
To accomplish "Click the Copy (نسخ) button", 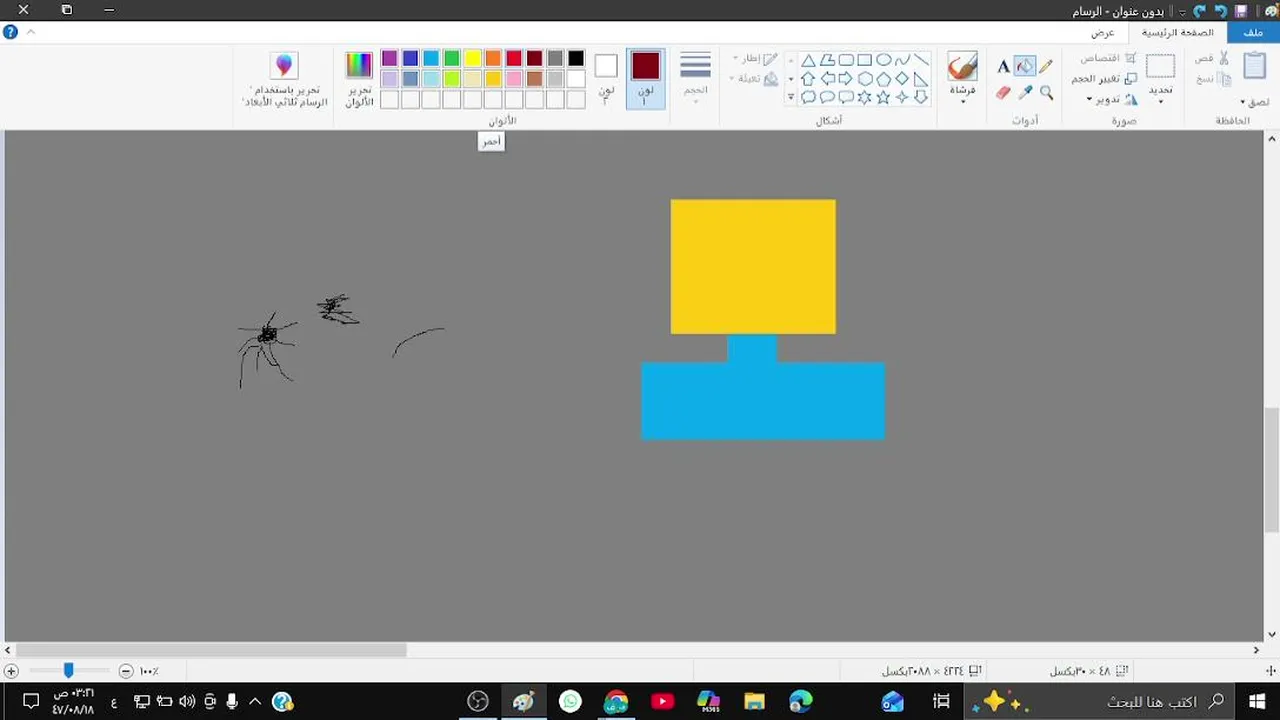I will pyautogui.click(x=1213, y=79).
